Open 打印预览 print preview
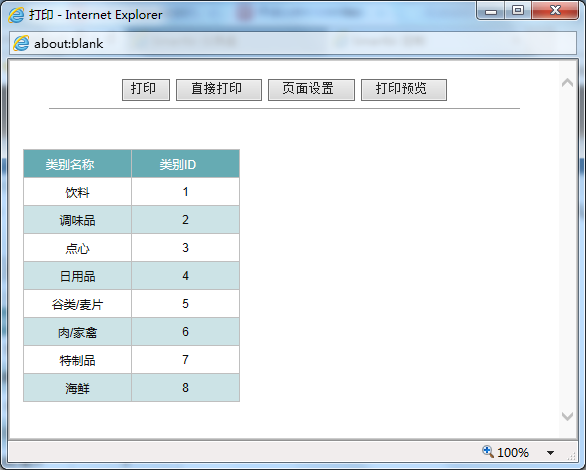 (x=404, y=90)
